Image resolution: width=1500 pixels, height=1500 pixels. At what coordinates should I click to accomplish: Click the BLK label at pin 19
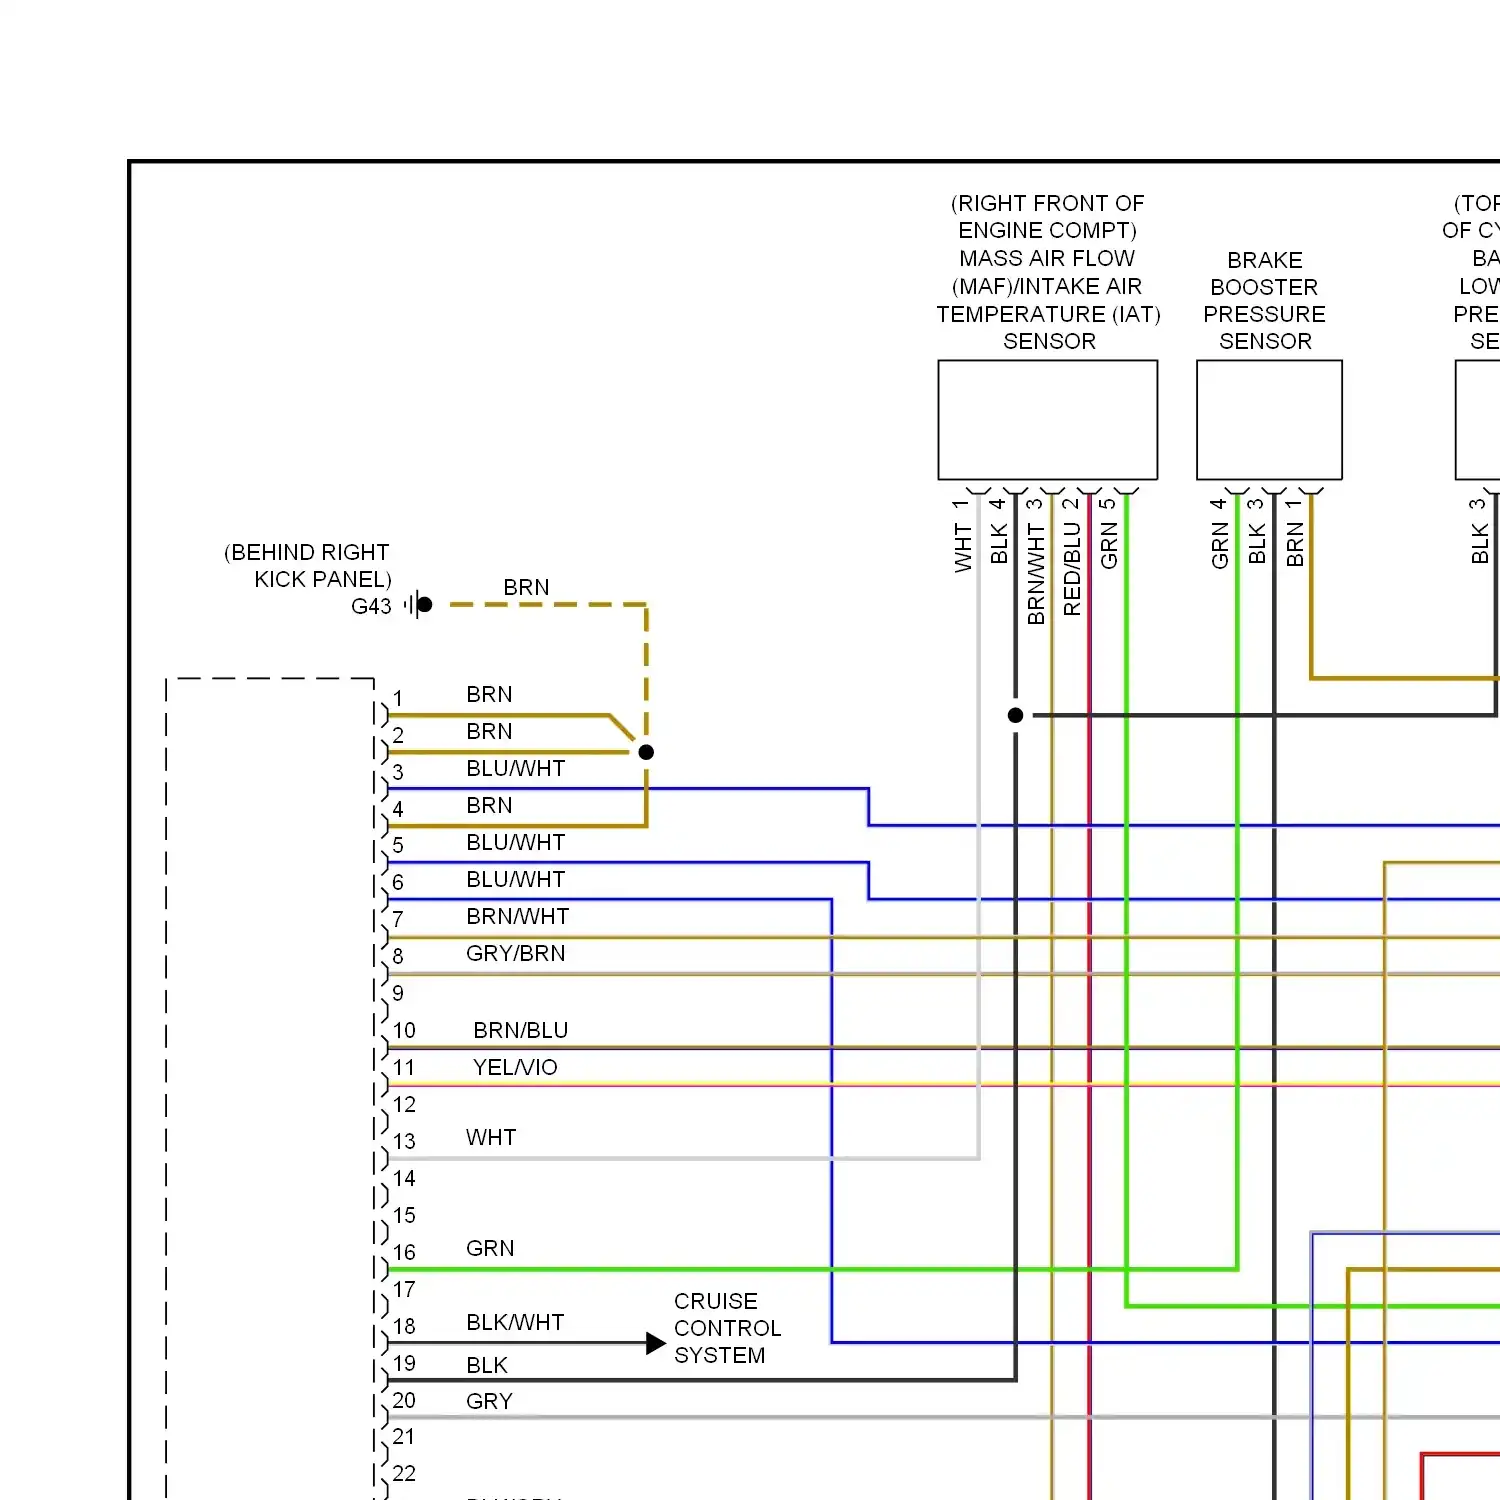[x=487, y=1365]
